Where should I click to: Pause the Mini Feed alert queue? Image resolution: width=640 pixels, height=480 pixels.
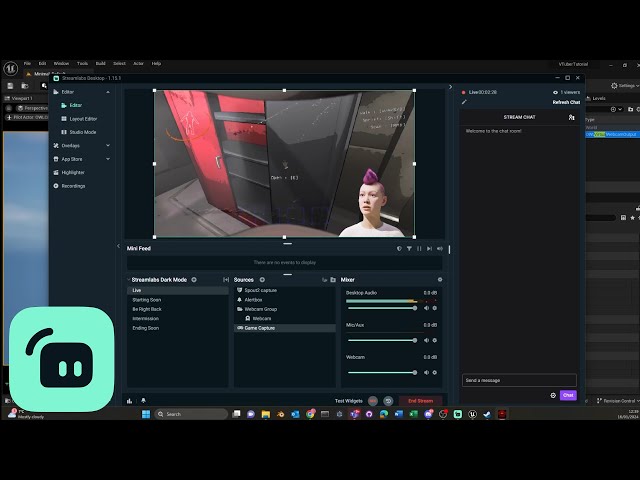419,249
